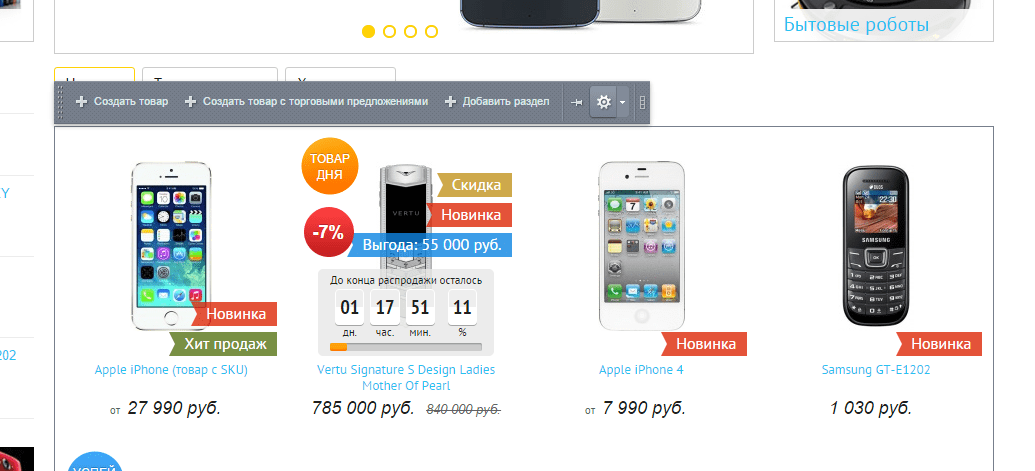The height and width of the screenshot is (471, 1035).
Task: Switch to the third partially hidden tab
Action: [340, 74]
